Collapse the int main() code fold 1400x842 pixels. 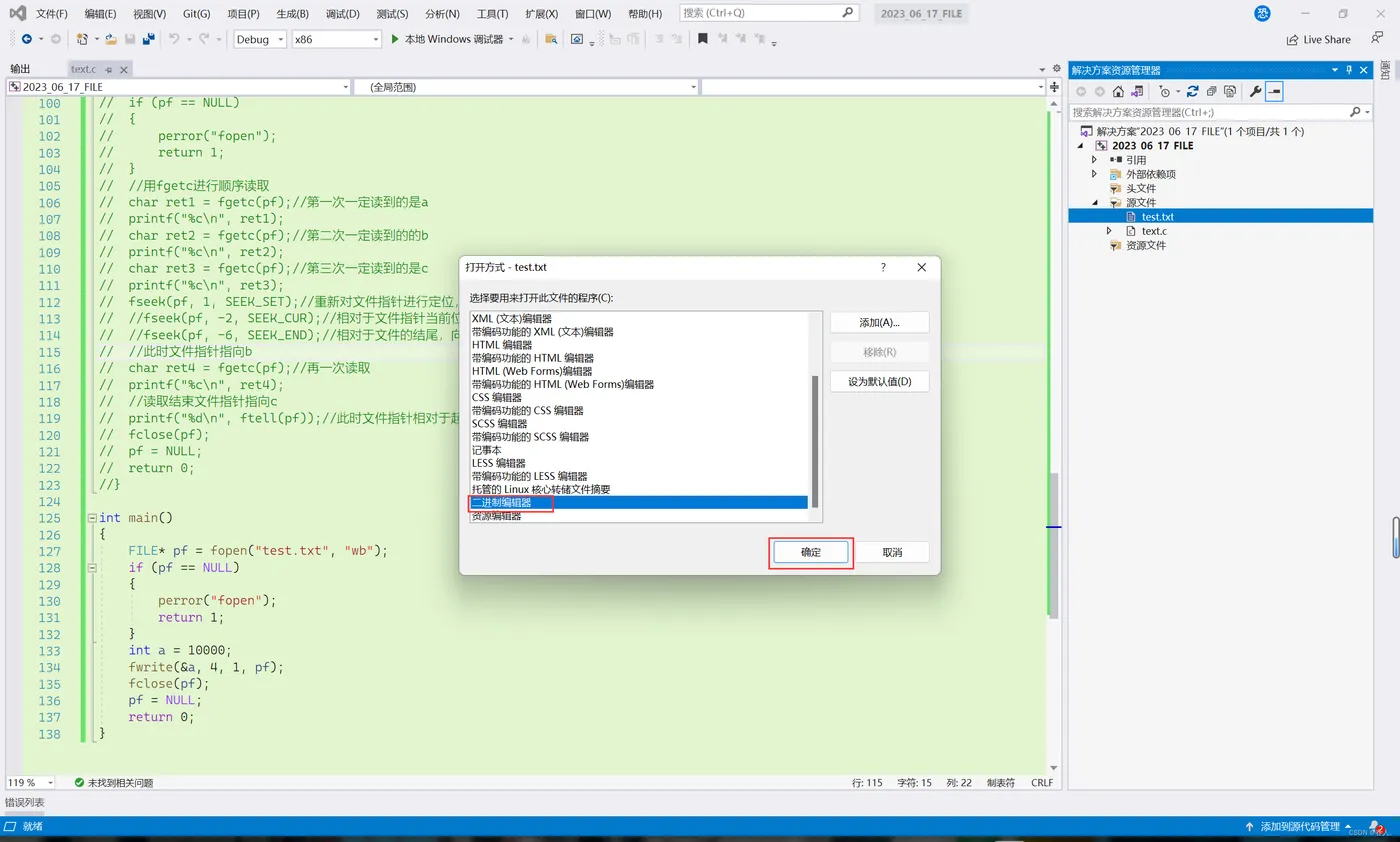coord(92,518)
